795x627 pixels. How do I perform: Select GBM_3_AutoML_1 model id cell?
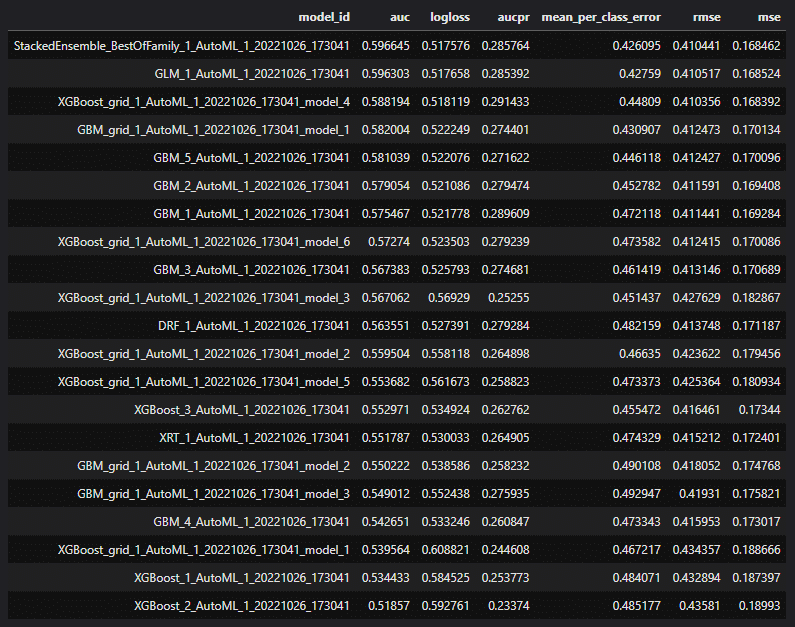click(251, 270)
